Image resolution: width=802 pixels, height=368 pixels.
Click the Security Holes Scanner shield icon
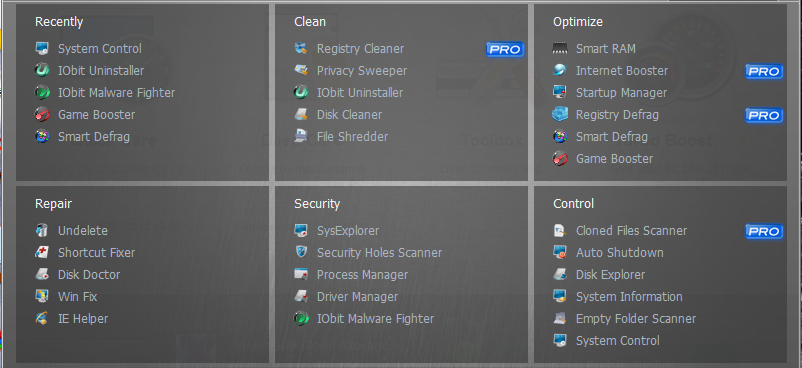pyautogui.click(x=301, y=252)
